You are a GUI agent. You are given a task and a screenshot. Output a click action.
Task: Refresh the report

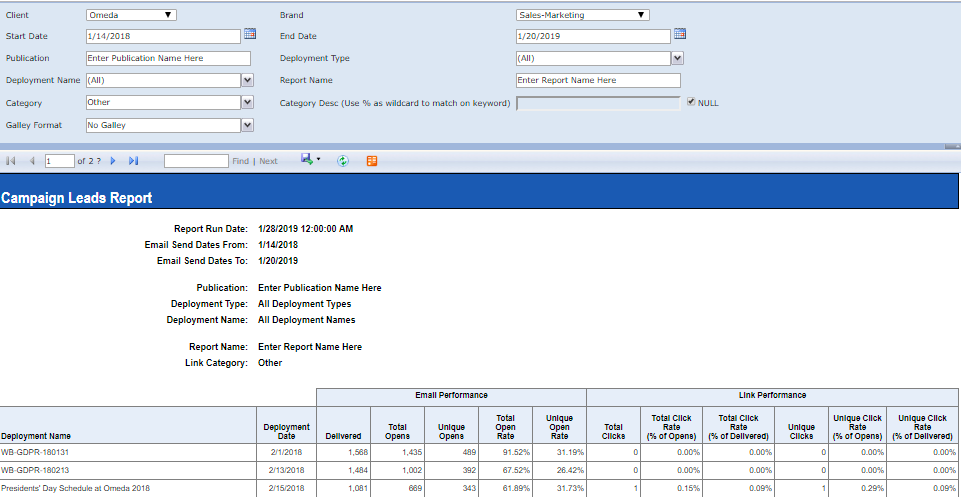point(343,161)
